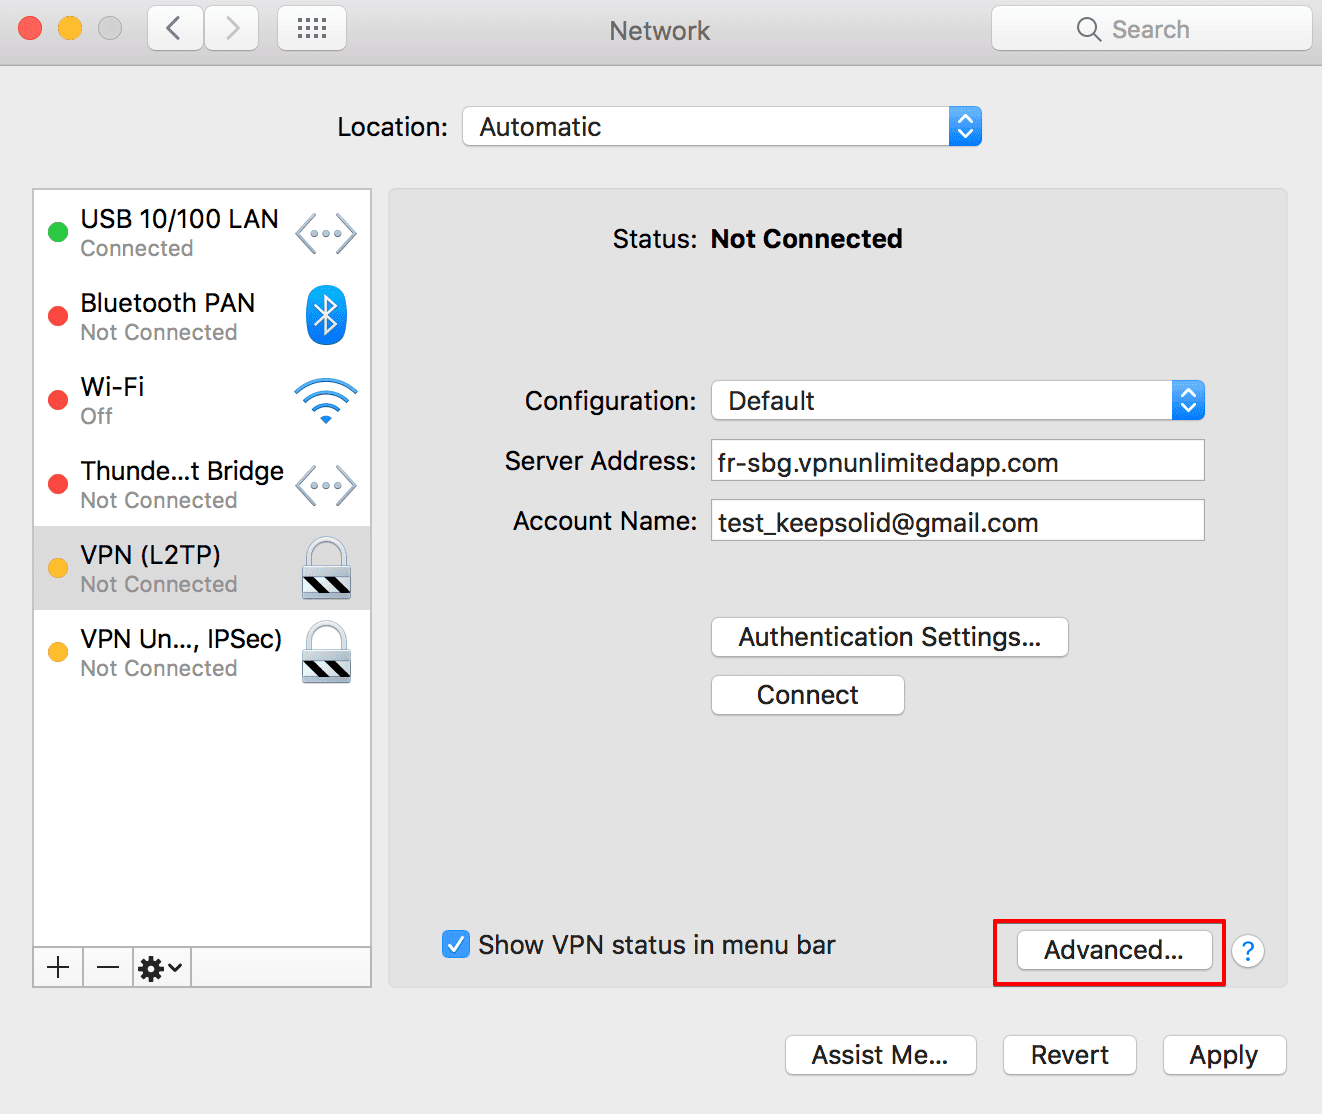This screenshot has width=1322, height=1114.
Task: Open Authentication Settings
Action: (889, 637)
